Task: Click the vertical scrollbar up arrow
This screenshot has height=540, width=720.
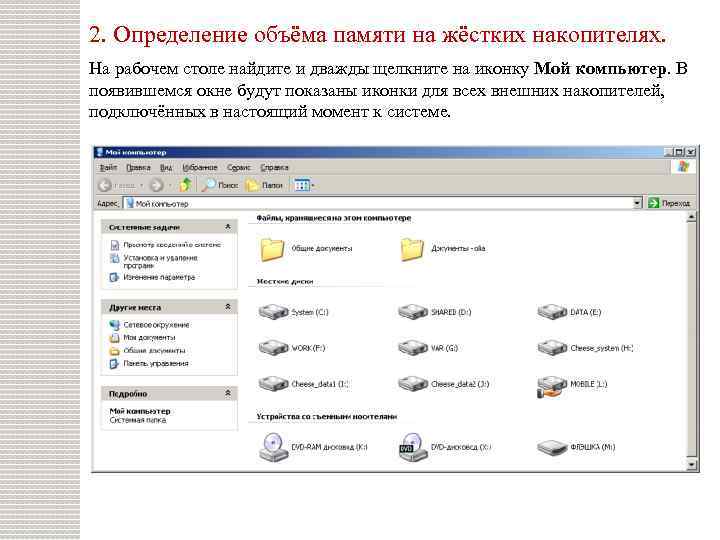Action: [692, 217]
